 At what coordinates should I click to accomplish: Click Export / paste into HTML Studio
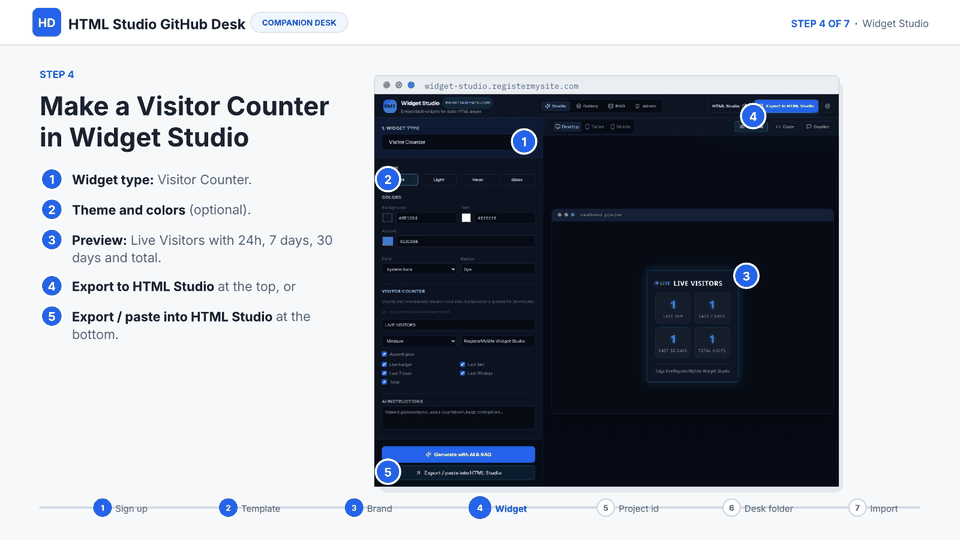pyautogui.click(x=458, y=473)
